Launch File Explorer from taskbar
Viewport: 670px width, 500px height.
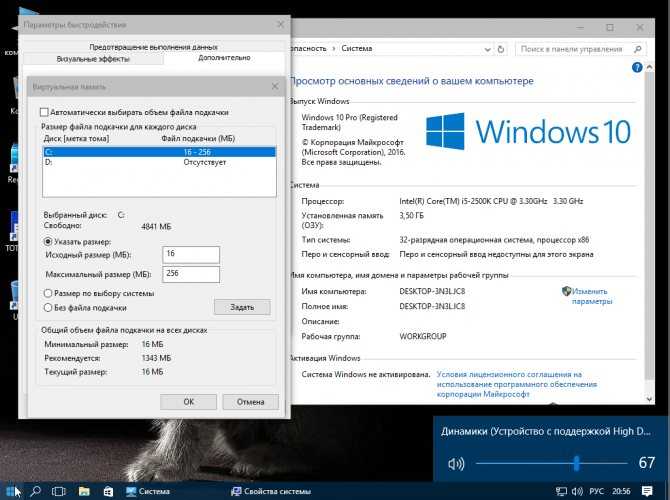coord(84,491)
